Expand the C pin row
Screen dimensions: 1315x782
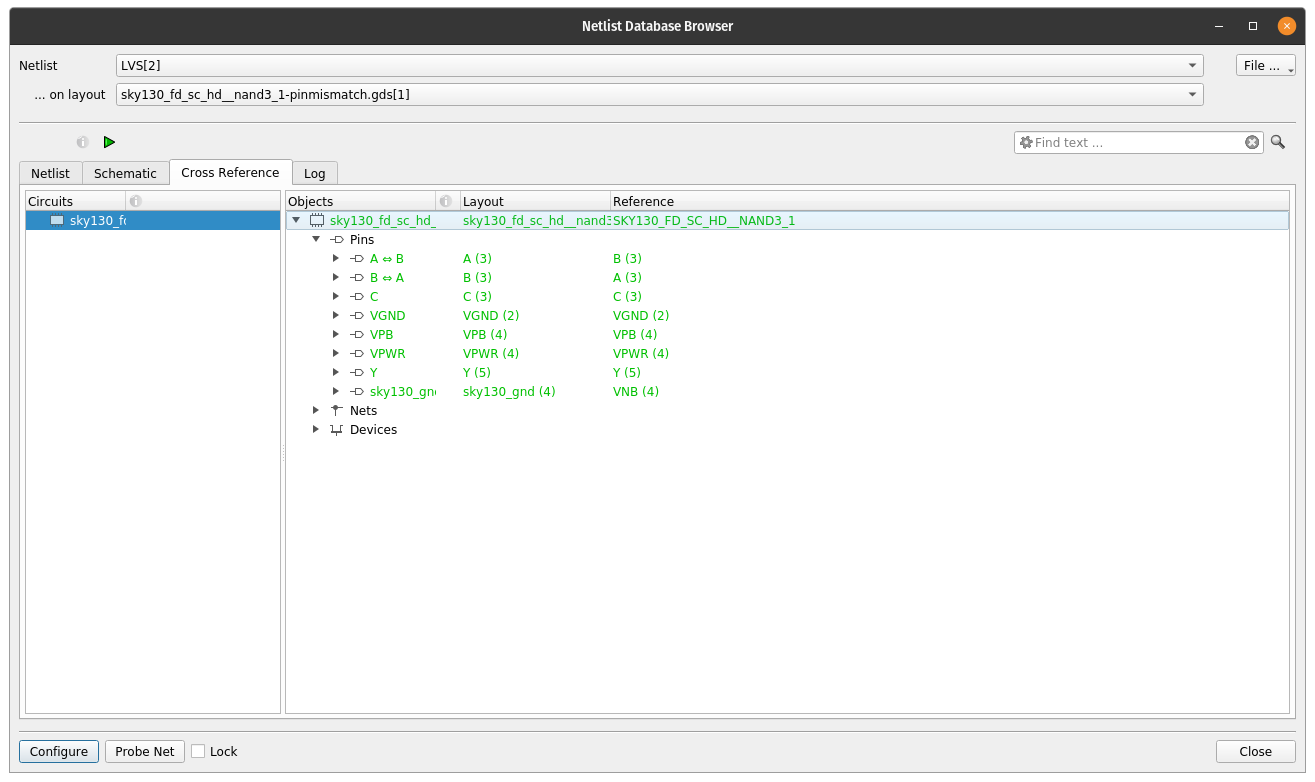336,297
